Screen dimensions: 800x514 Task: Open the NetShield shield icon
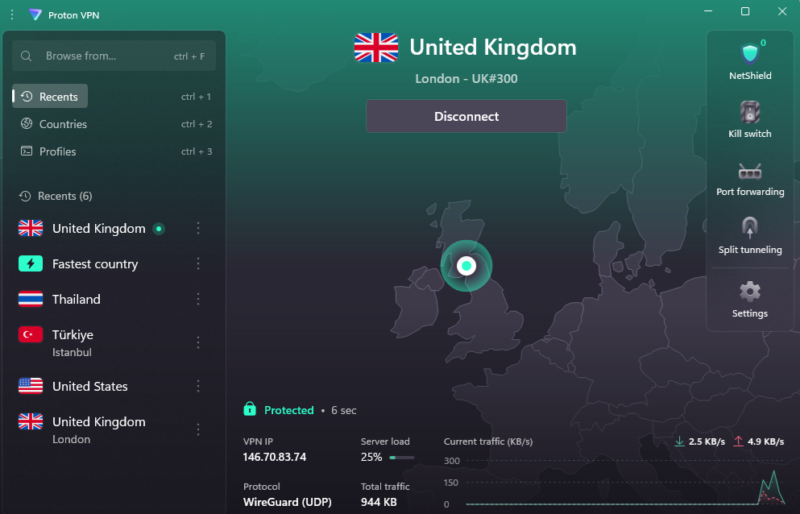point(749,54)
